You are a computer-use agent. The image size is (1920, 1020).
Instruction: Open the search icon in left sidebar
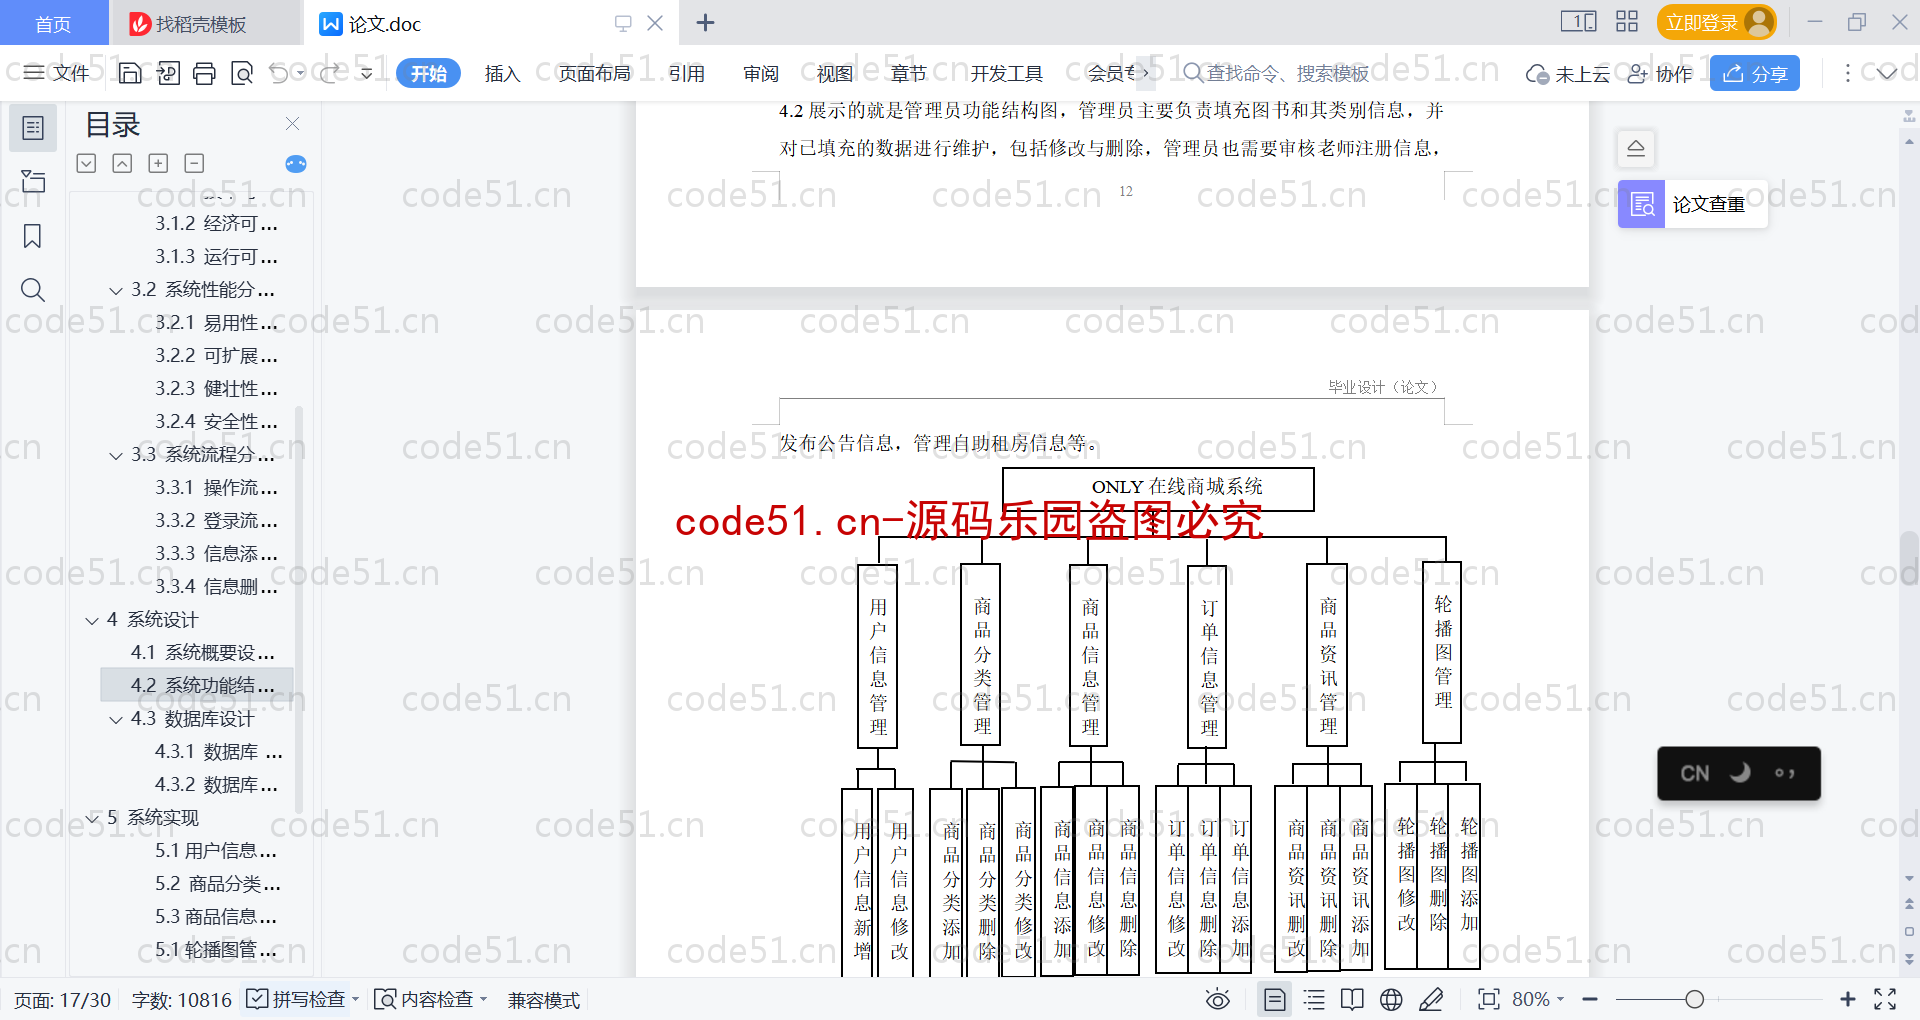[x=33, y=290]
